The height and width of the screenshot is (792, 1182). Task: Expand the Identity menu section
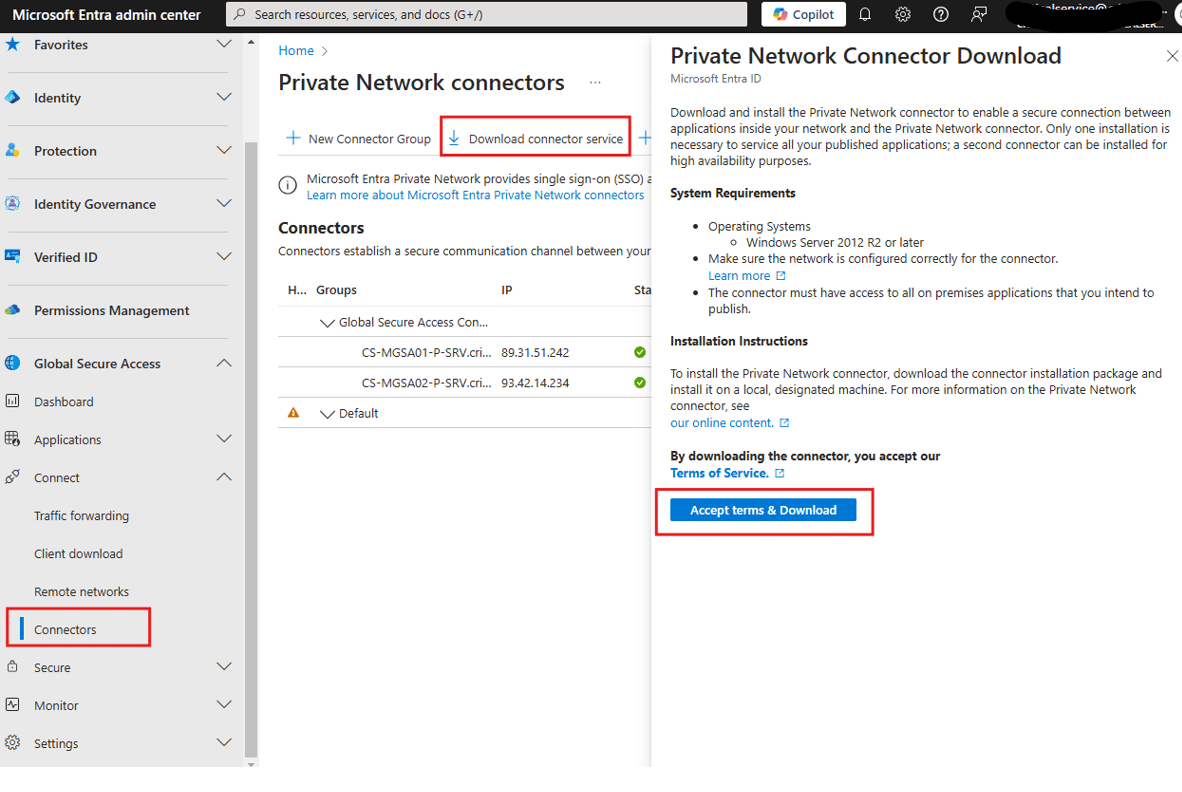[x=224, y=97]
